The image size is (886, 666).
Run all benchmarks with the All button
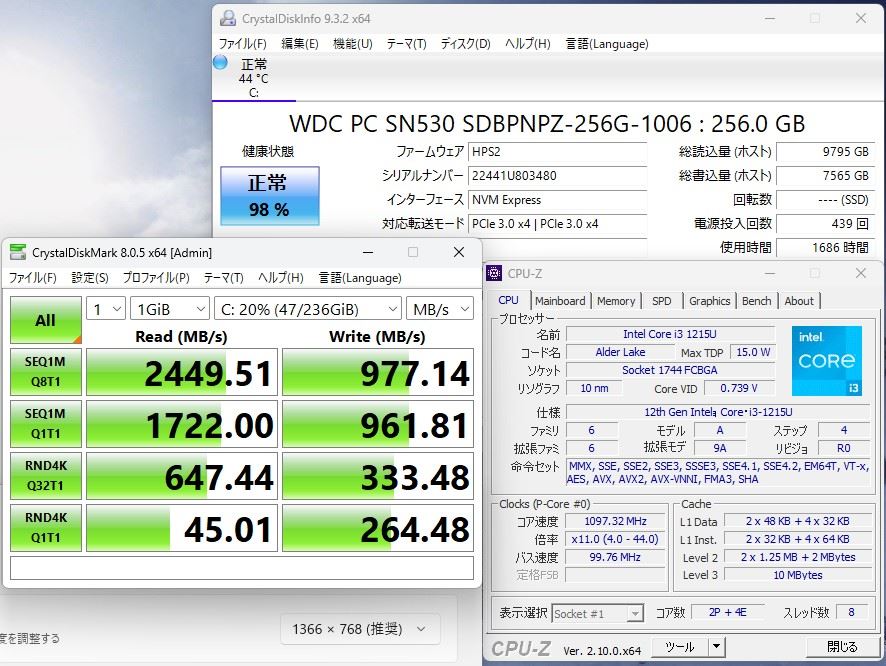[46, 320]
